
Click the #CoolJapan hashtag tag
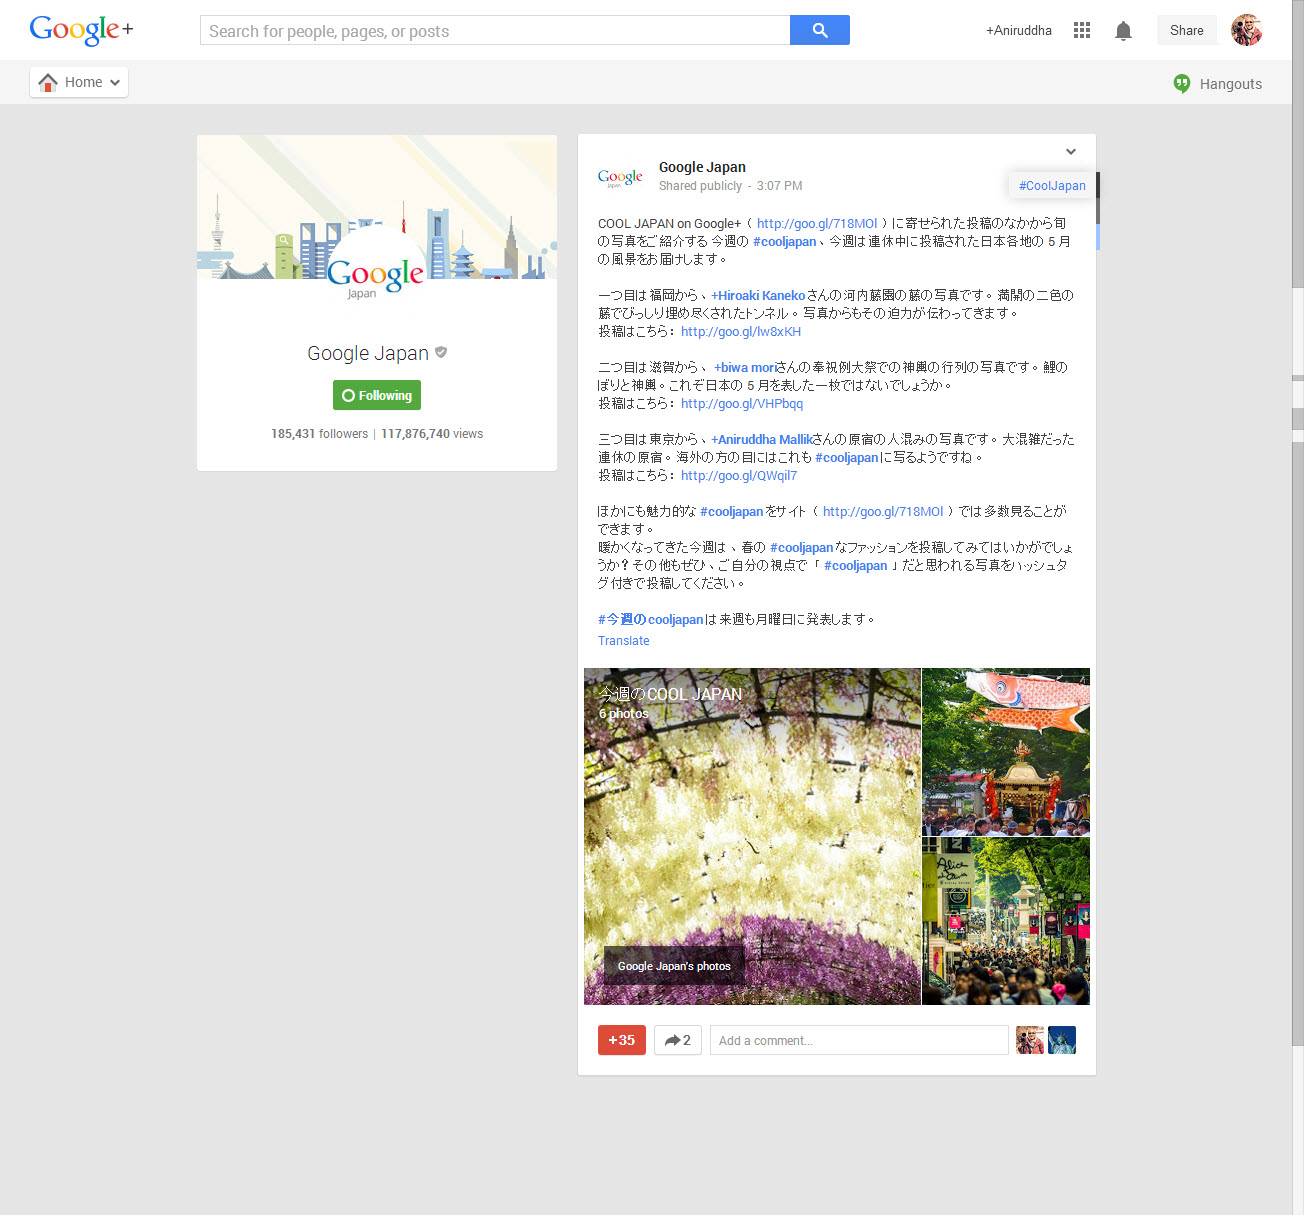[x=1052, y=185]
